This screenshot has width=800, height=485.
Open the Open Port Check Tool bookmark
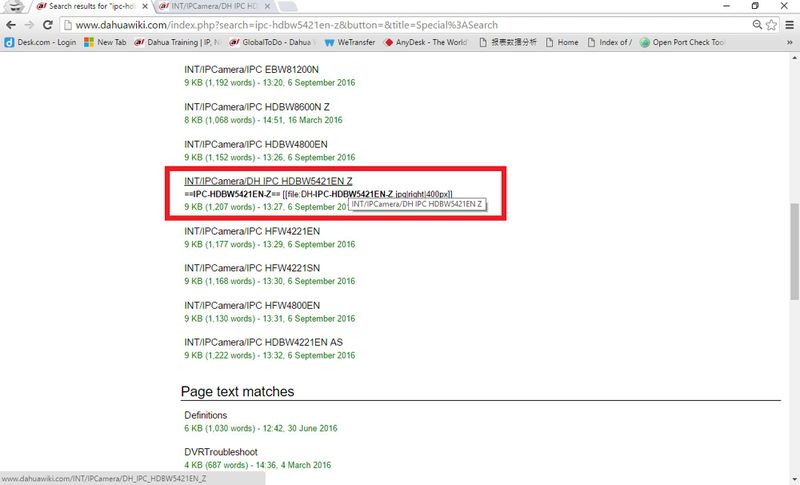click(x=682, y=42)
